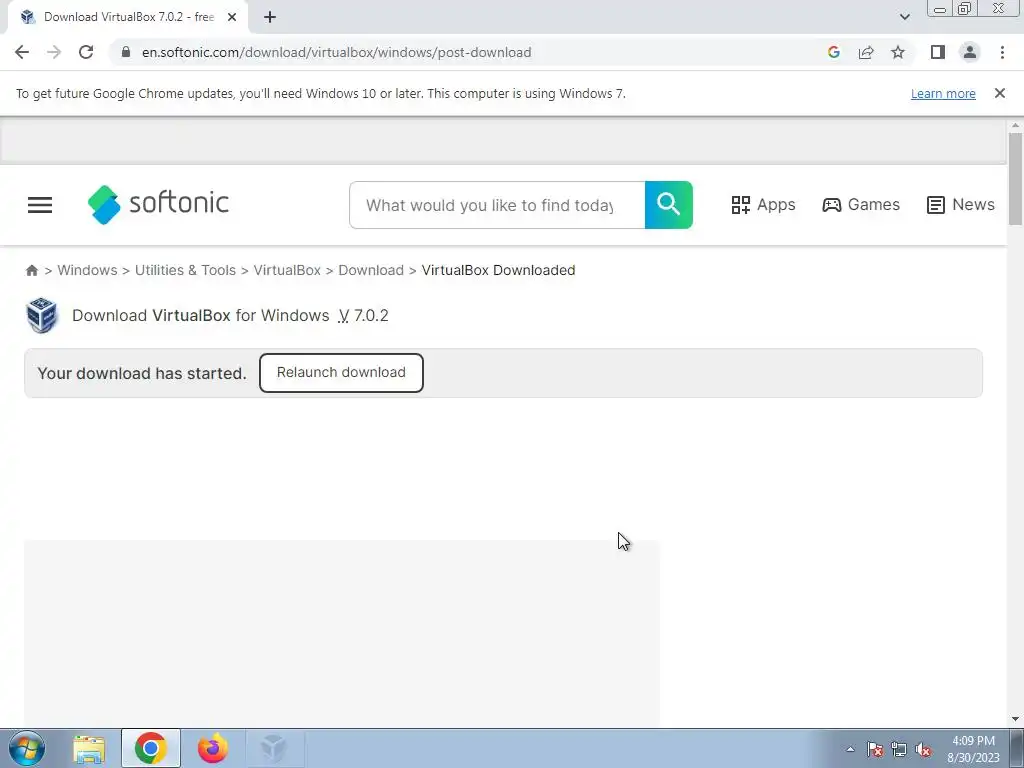The height and width of the screenshot is (768, 1024).
Task: Open VirtualBox taskbar item
Action: [273, 748]
